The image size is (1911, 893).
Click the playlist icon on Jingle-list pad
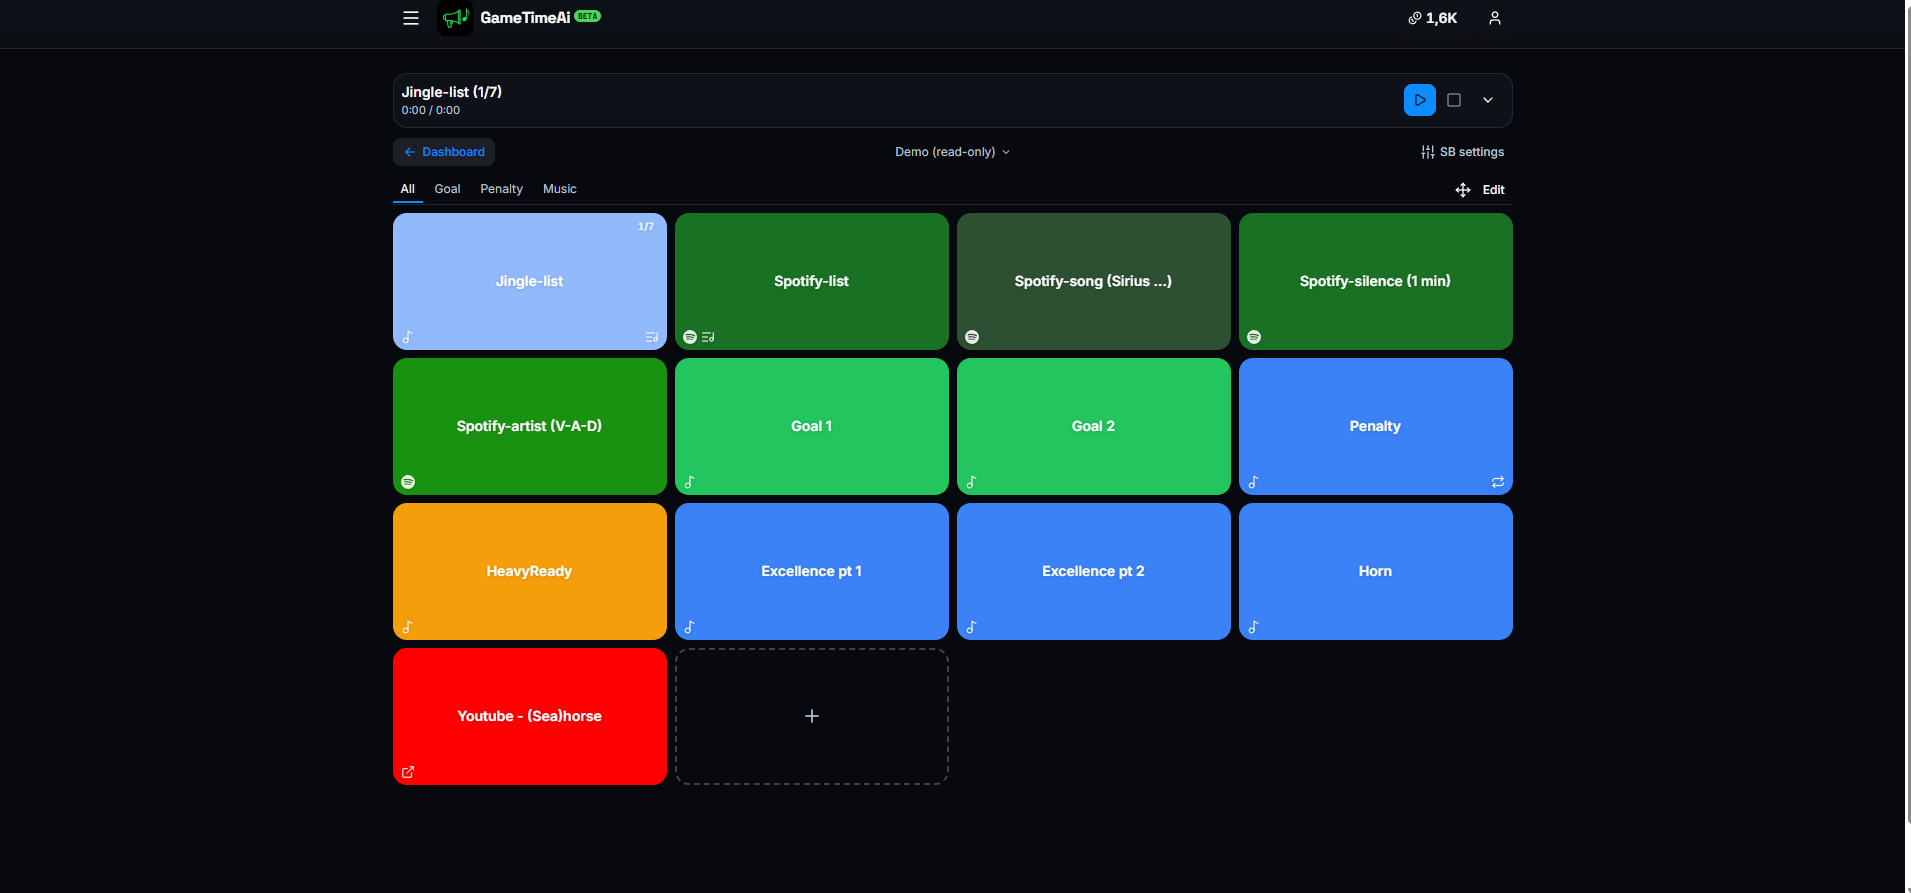pos(652,337)
